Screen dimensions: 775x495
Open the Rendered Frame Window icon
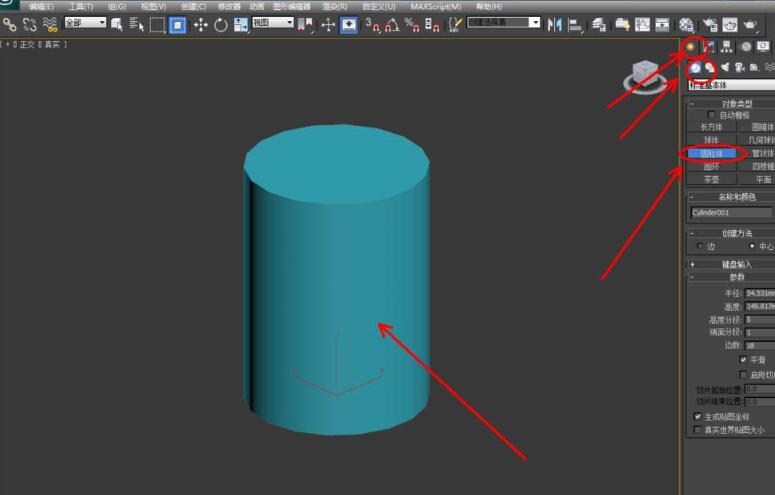click(730, 25)
